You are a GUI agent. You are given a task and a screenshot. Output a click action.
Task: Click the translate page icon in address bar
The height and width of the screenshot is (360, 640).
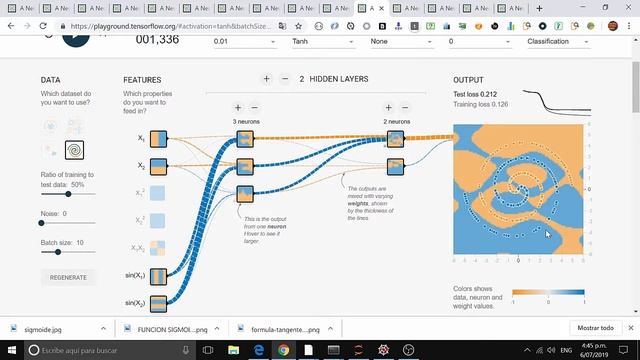tap(282, 26)
